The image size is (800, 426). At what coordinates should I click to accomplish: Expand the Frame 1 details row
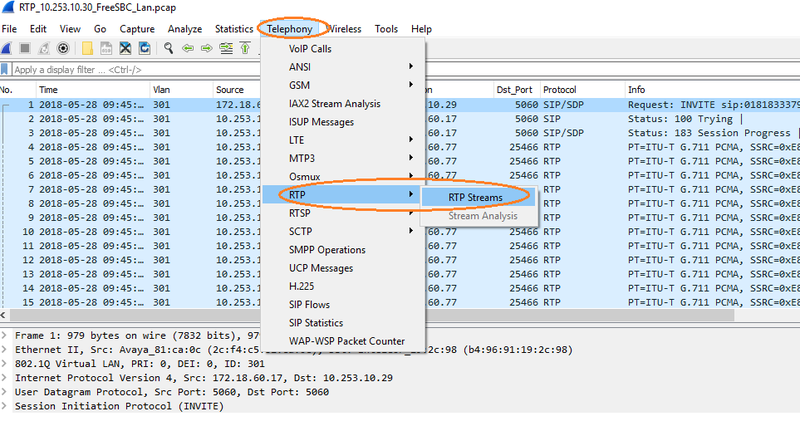click(x=5, y=336)
